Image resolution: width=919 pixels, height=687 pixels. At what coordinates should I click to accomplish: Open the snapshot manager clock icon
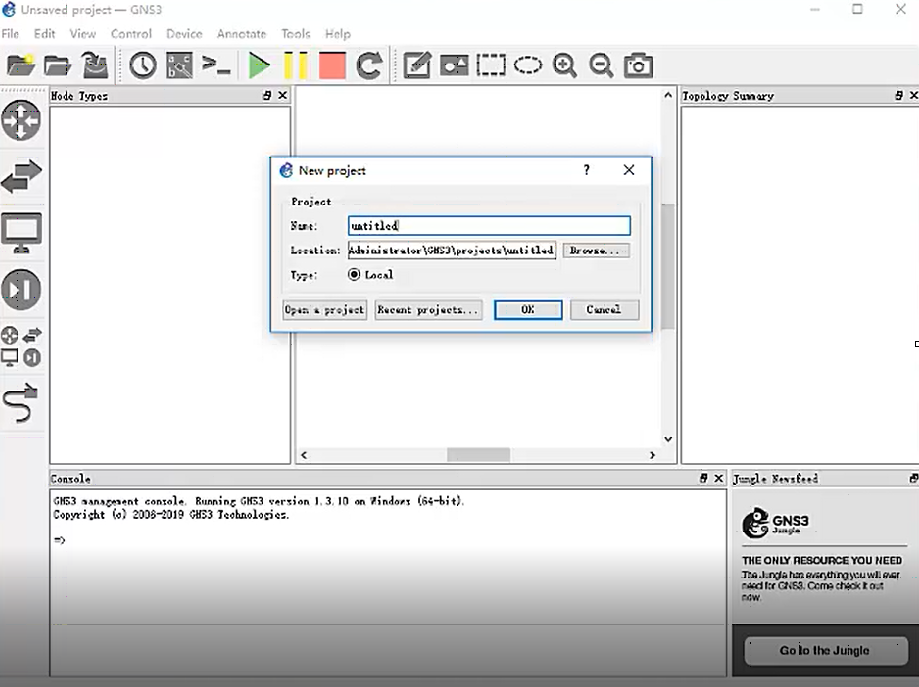[x=143, y=65]
